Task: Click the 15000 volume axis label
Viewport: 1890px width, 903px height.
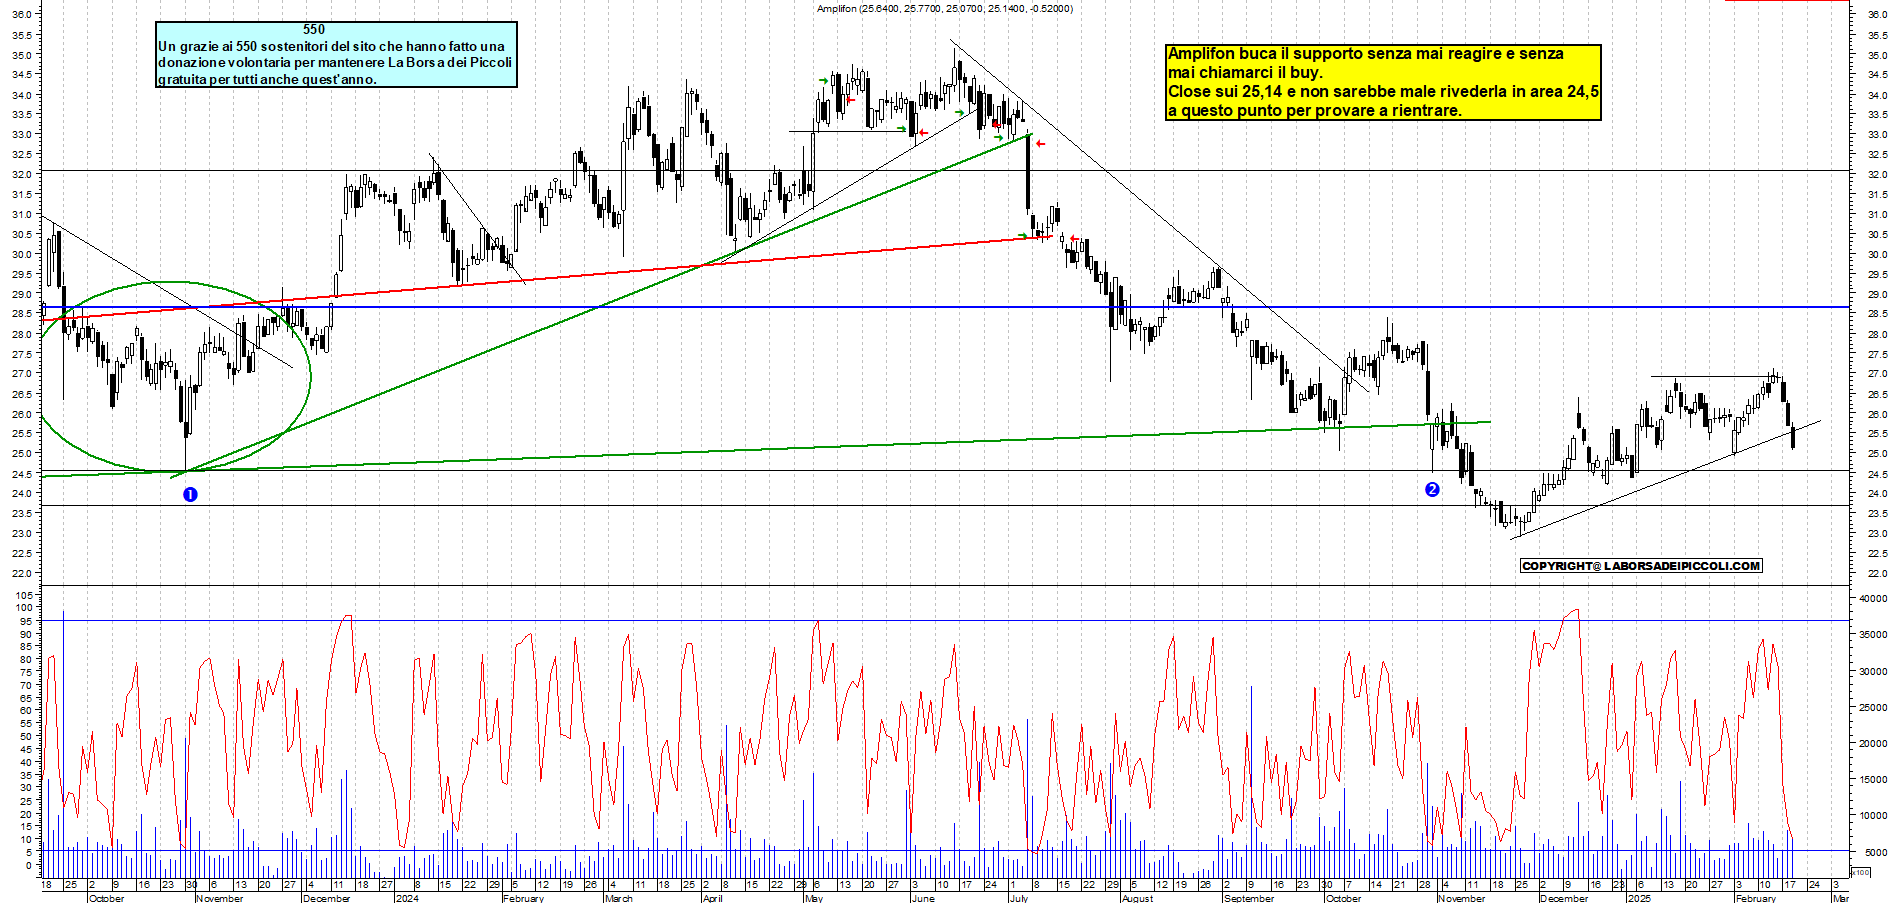Action: pos(1873,779)
